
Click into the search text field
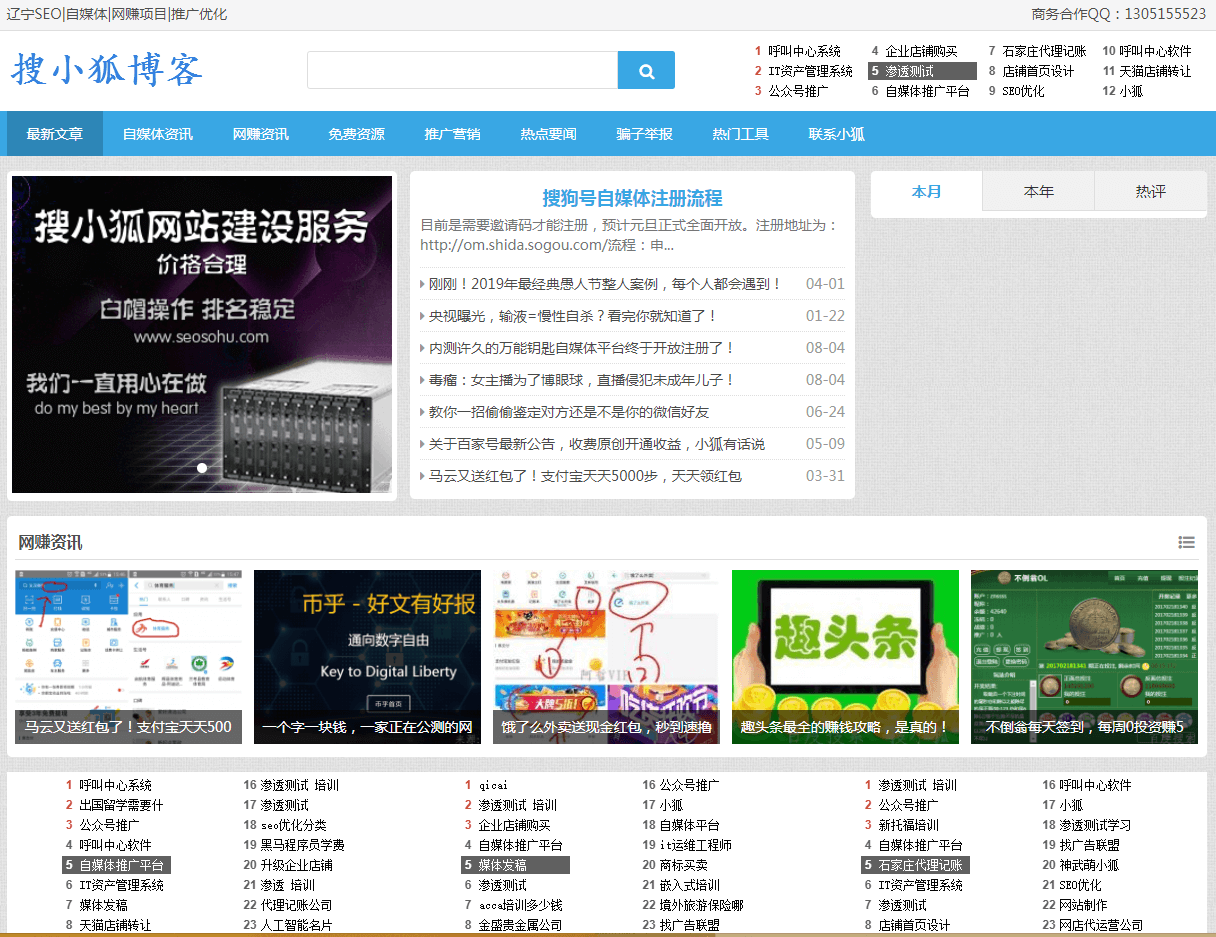pos(462,71)
